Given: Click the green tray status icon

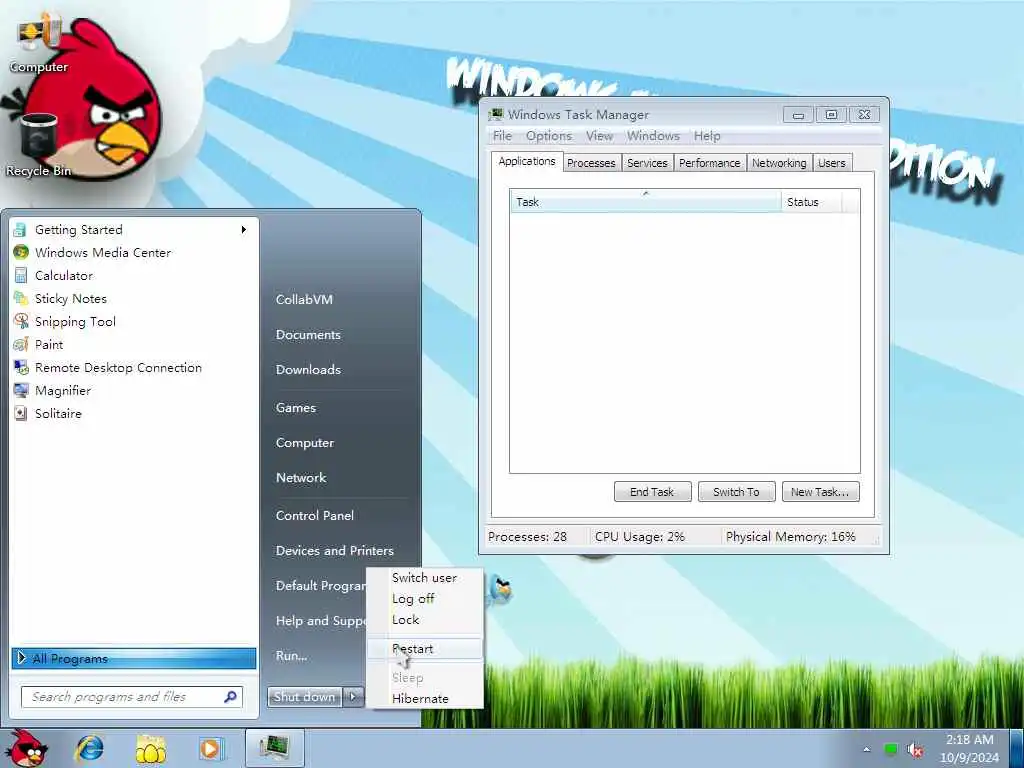Looking at the screenshot, I should 890,749.
